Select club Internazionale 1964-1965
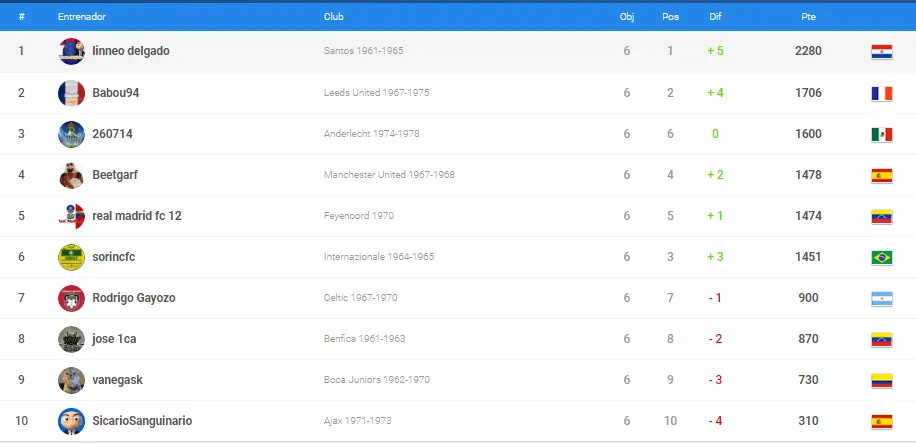The height and width of the screenshot is (444, 916). [x=379, y=256]
